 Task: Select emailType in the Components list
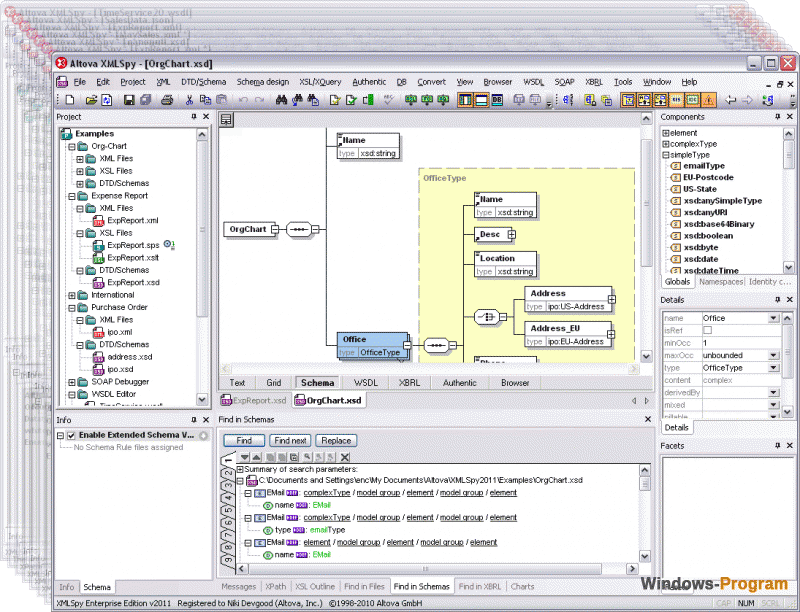click(704, 166)
